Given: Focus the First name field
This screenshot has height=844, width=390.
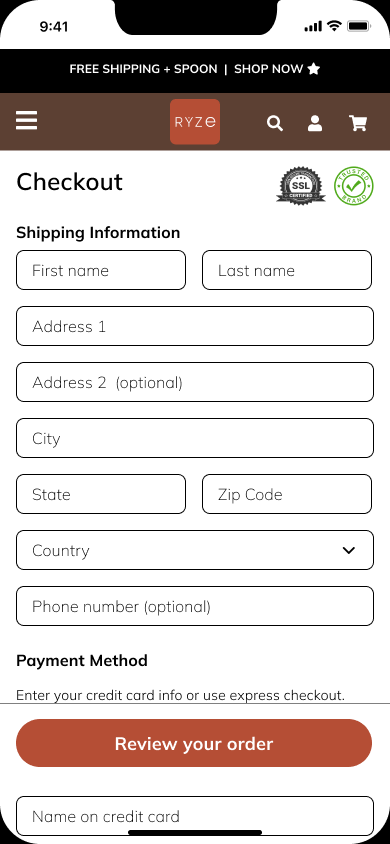Looking at the screenshot, I should (101, 270).
